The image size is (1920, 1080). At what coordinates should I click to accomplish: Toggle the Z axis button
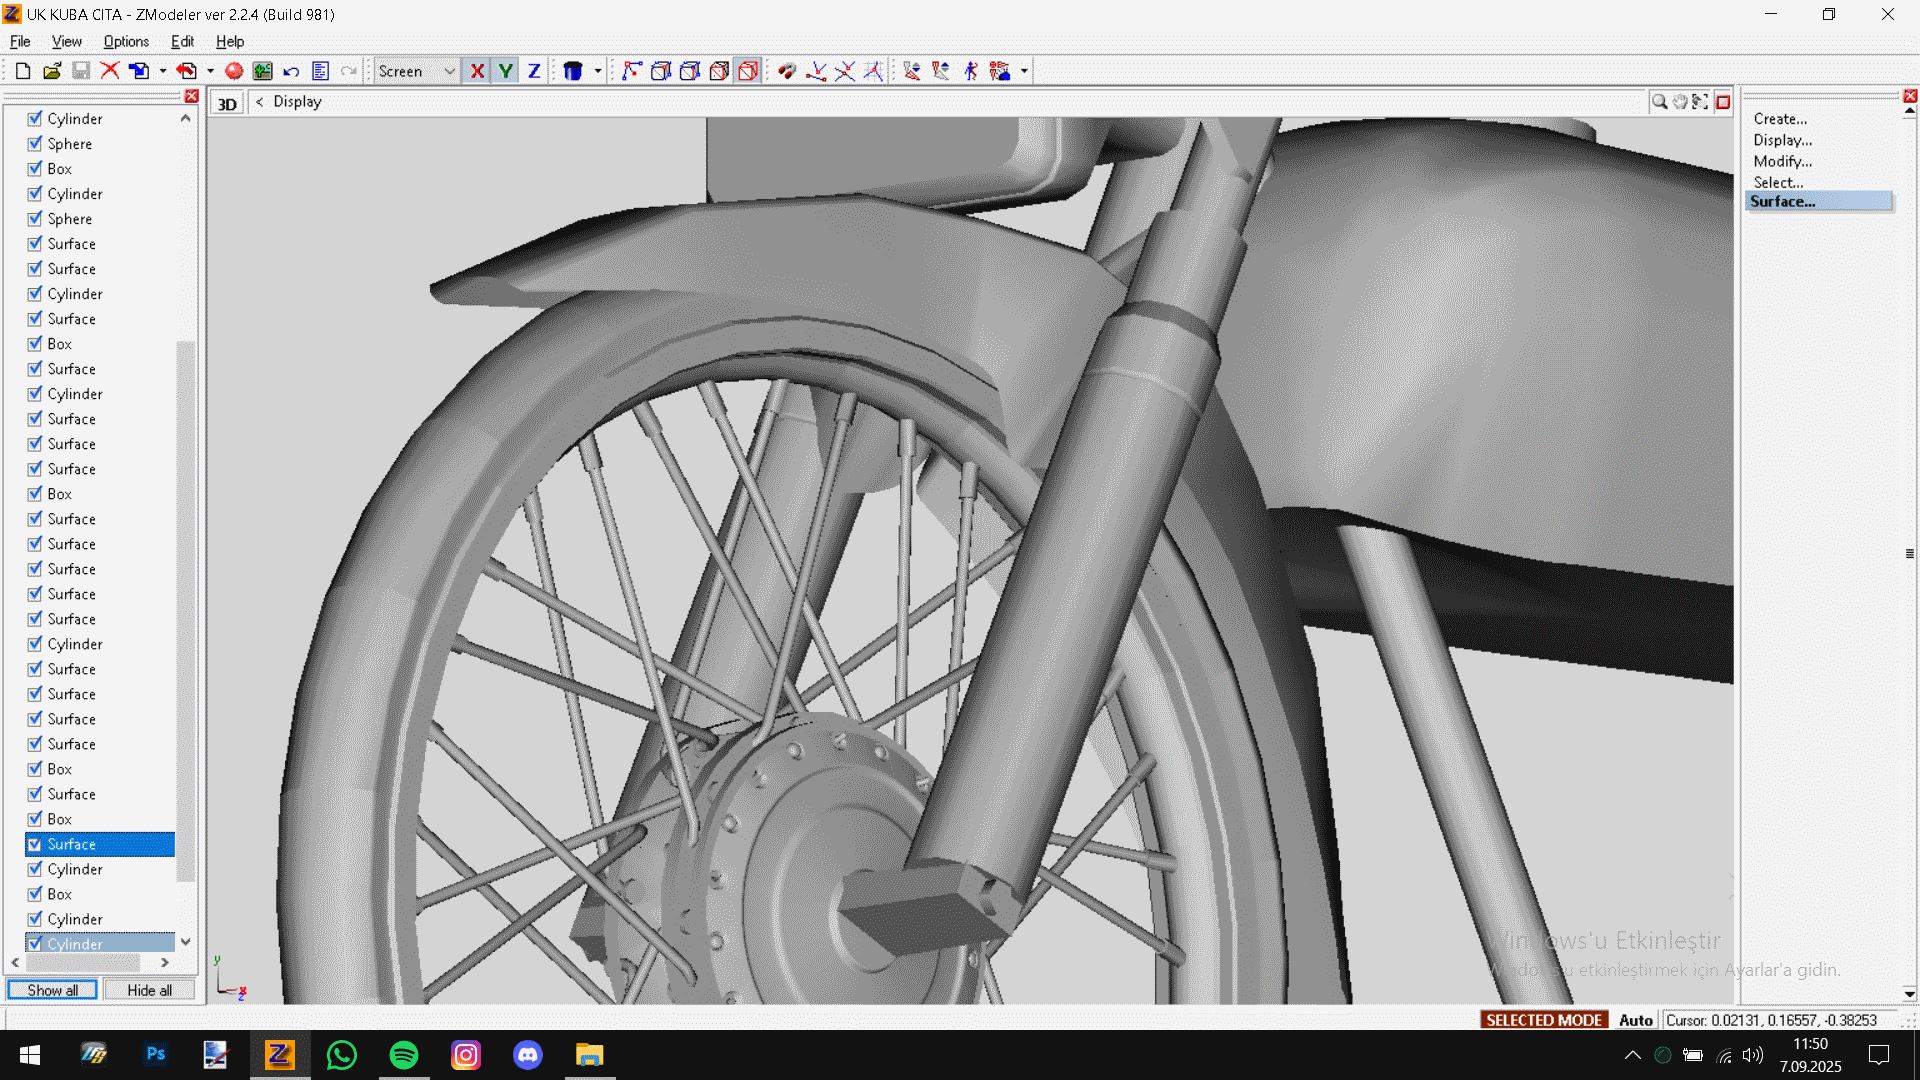pos(534,71)
